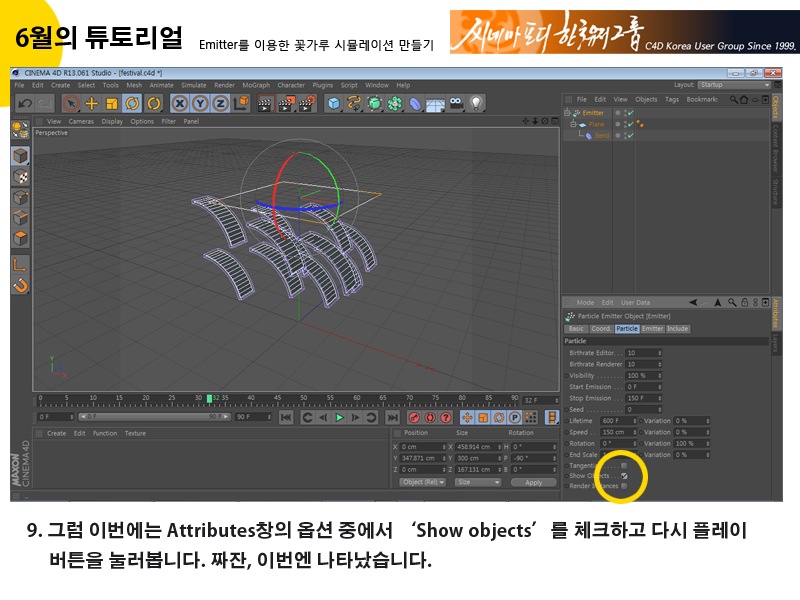Select the Live Selection tool

(71, 104)
